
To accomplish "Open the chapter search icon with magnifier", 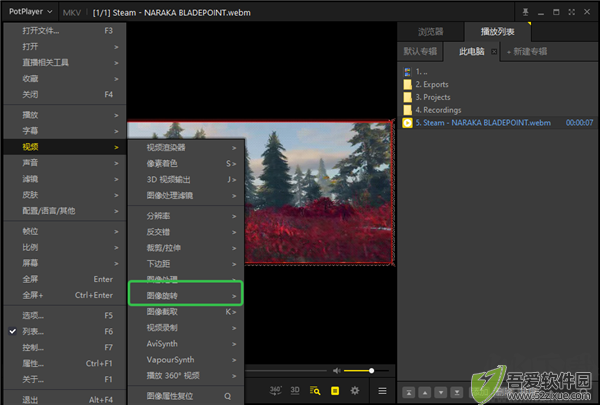I will click(315, 391).
